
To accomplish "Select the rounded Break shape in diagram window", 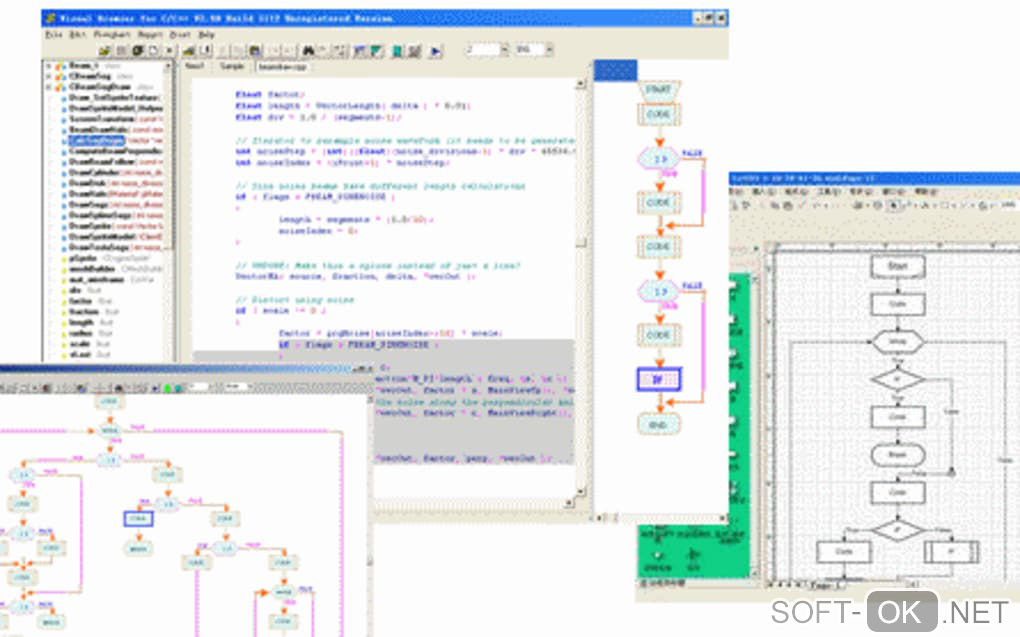I will point(898,454).
